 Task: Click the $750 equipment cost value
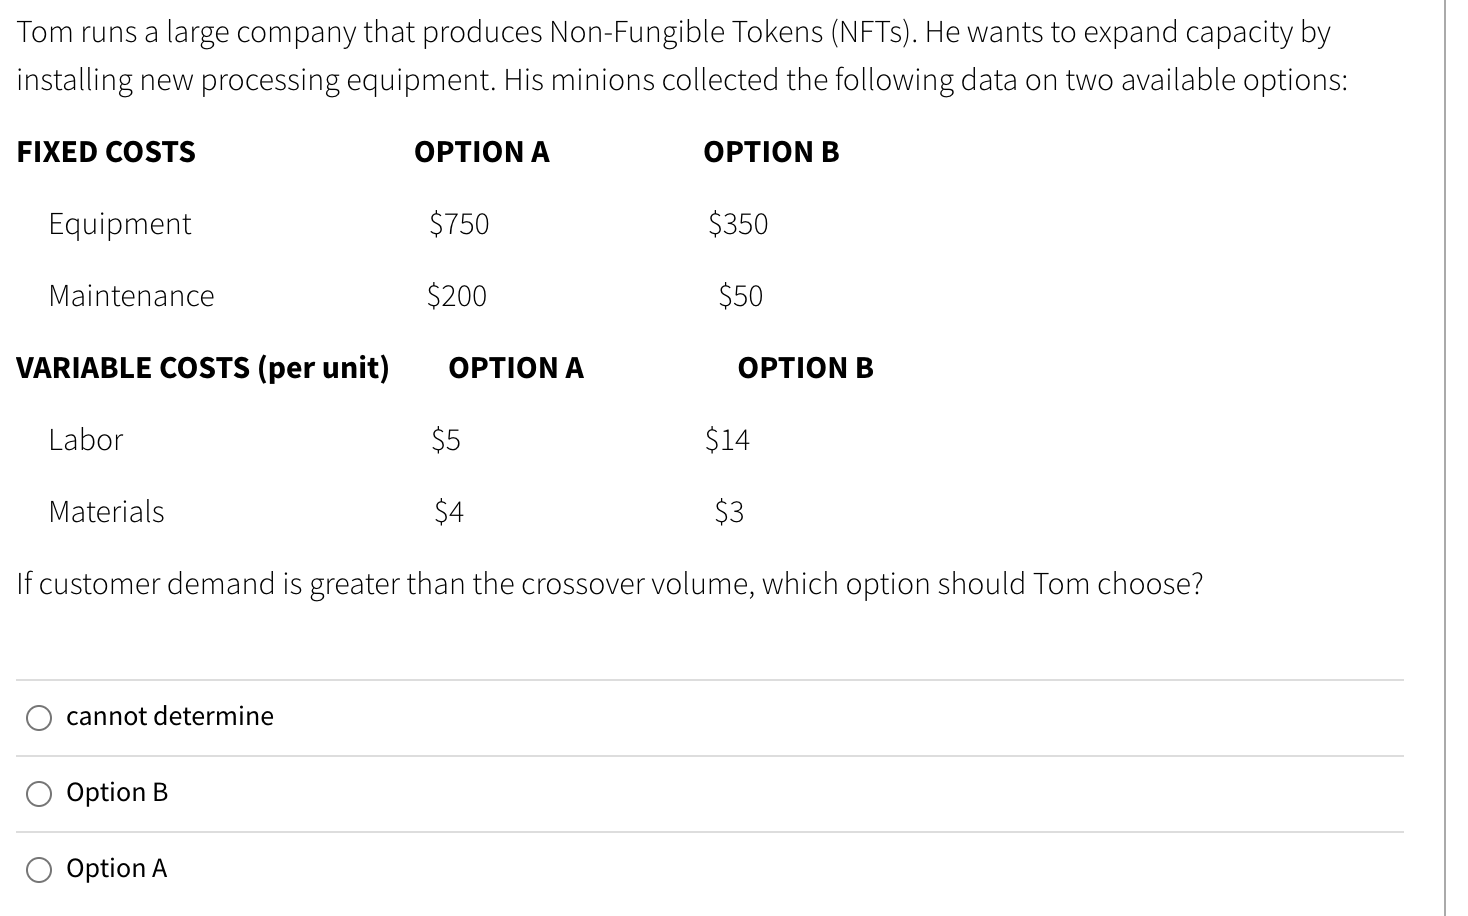(459, 224)
